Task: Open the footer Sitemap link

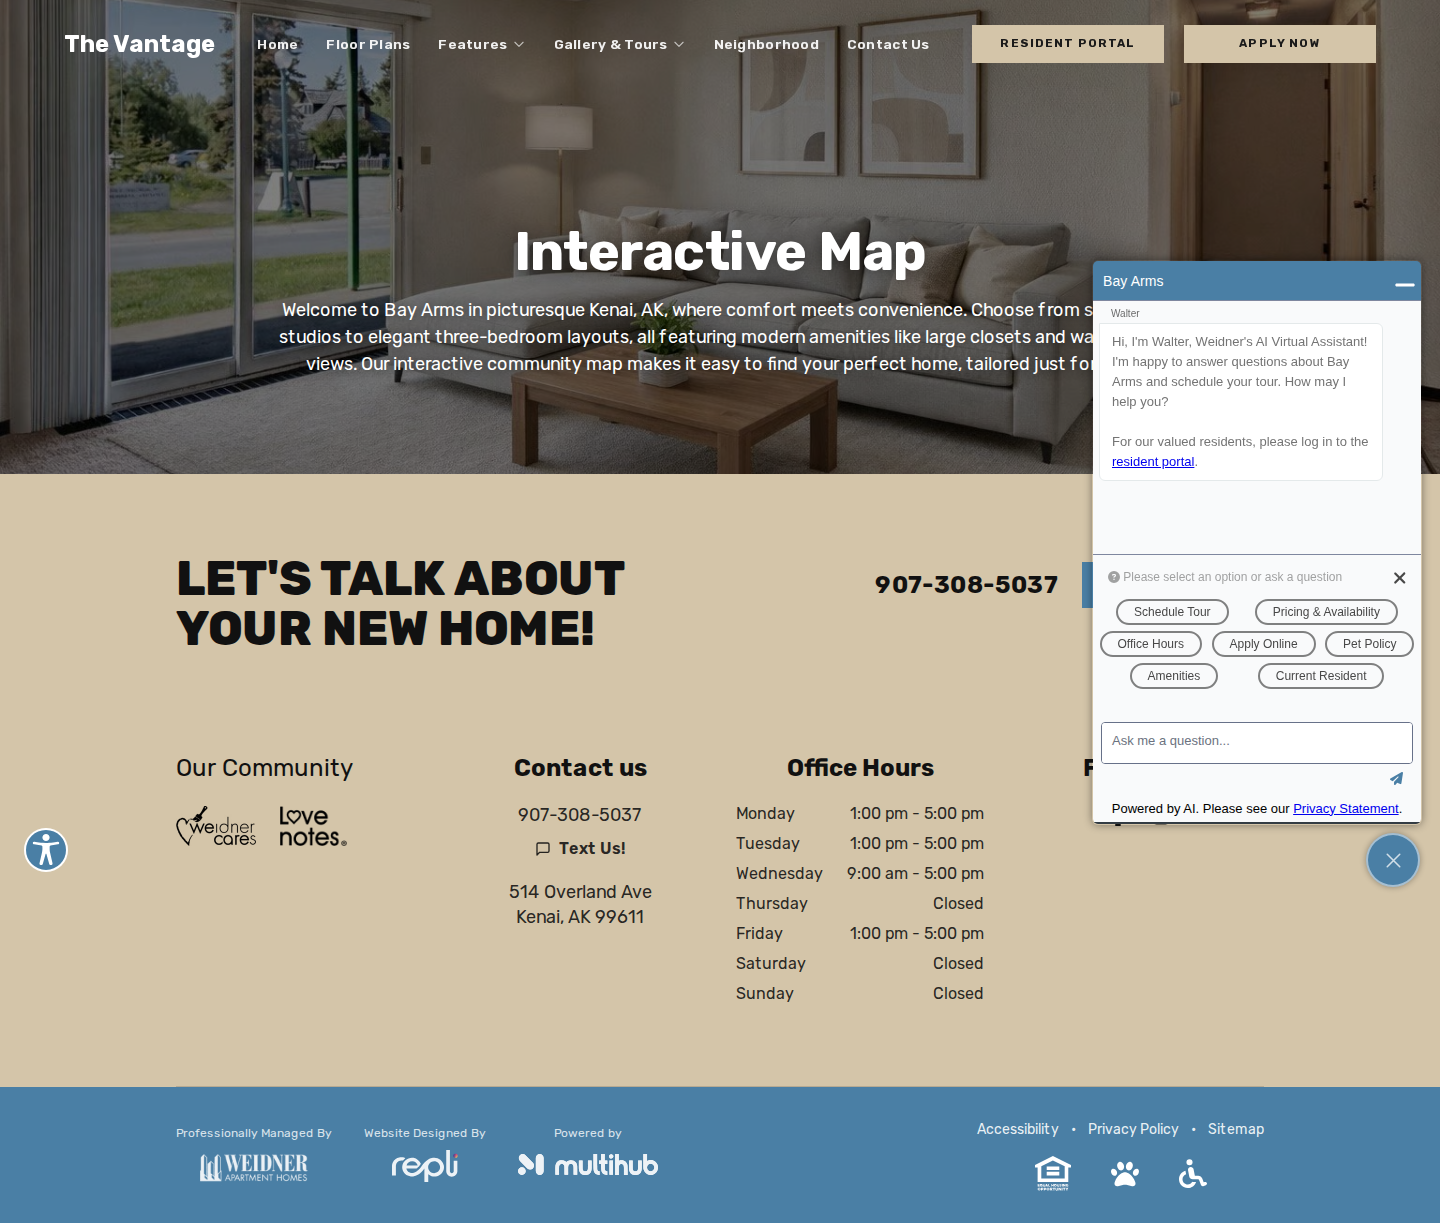Action: (1236, 1129)
